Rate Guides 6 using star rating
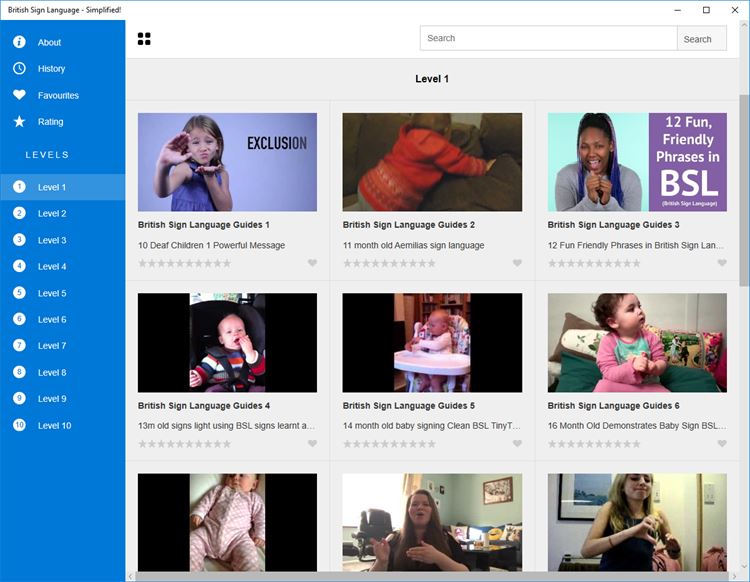 coord(594,444)
